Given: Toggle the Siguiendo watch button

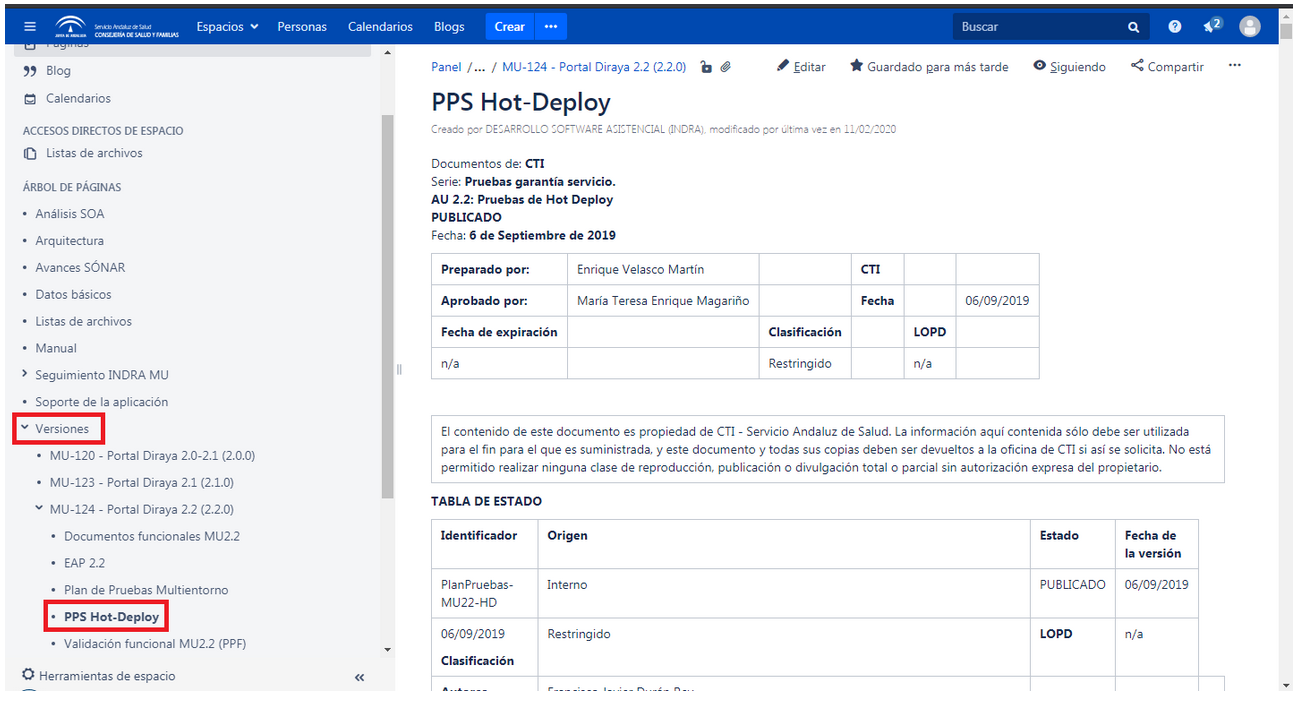Looking at the screenshot, I should [1070, 67].
